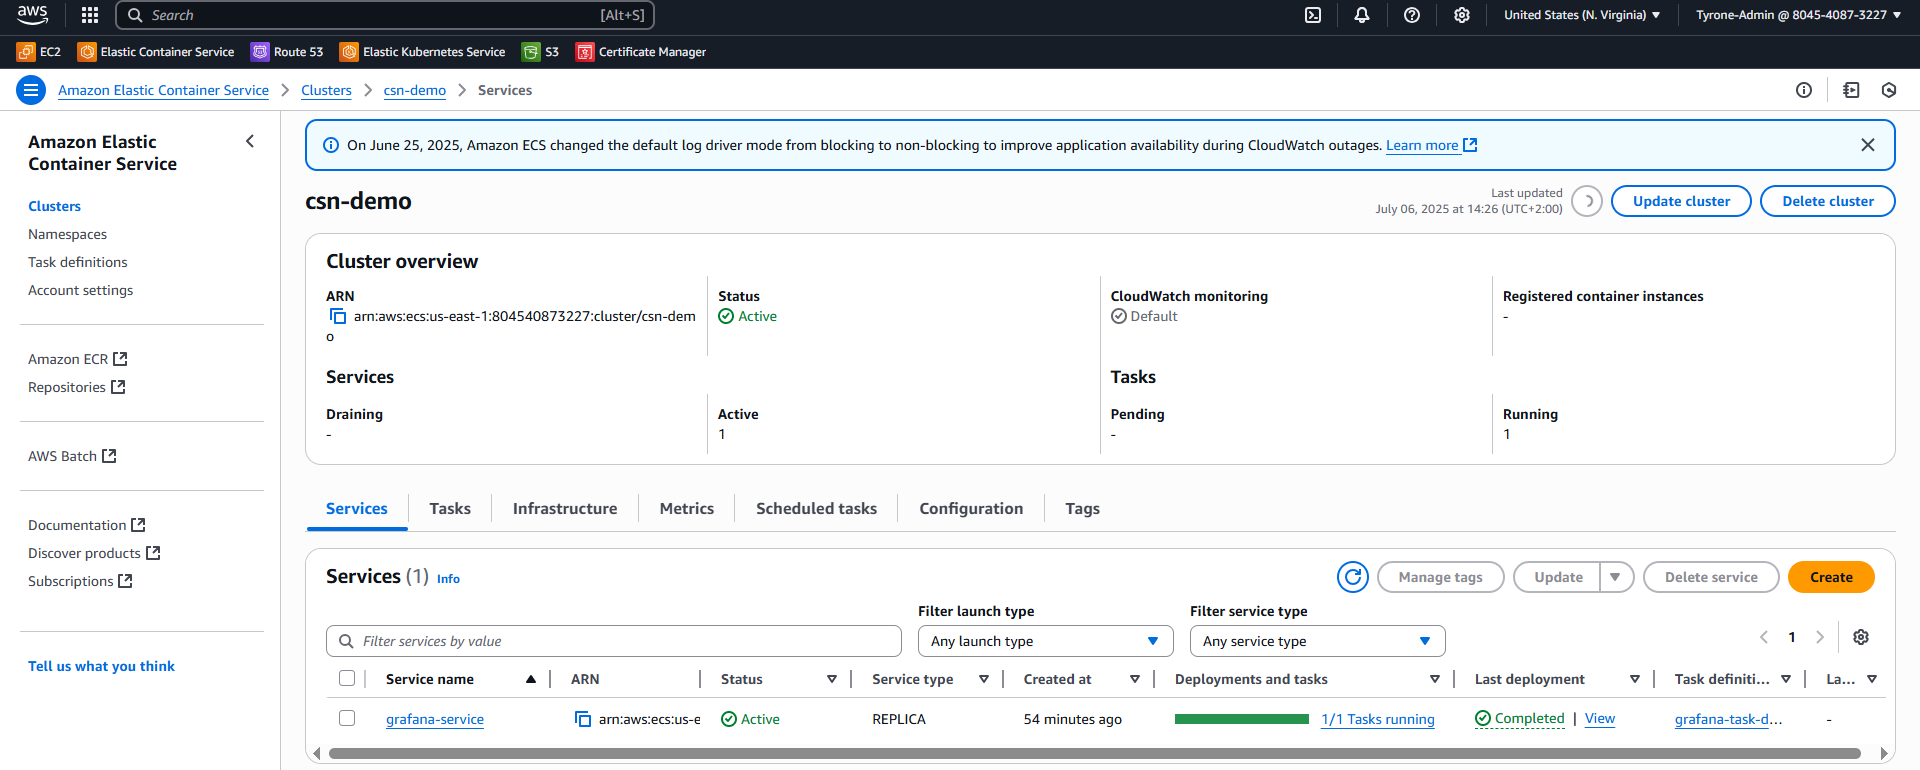This screenshot has height=770, width=1920.
Task: Open the grafana-task-d... task definition link
Action: pos(1728,719)
